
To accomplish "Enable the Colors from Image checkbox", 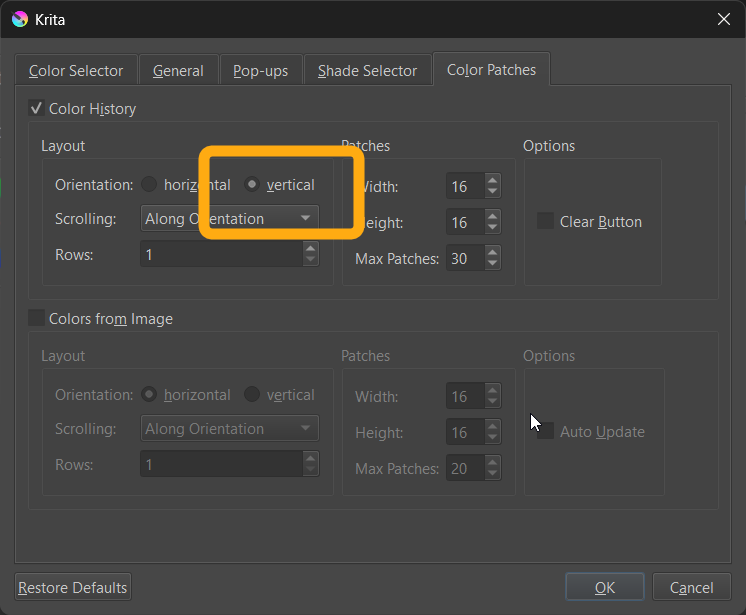I will 37,318.
